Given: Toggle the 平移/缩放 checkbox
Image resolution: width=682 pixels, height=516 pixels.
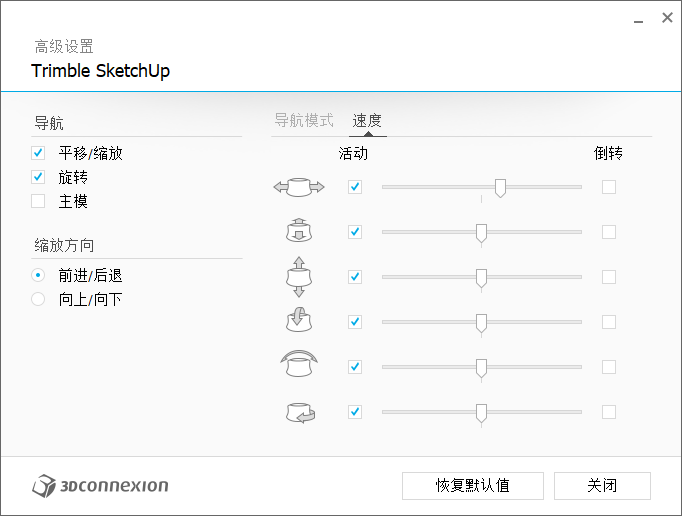Looking at the screenshot, I should tap(38, 153).
